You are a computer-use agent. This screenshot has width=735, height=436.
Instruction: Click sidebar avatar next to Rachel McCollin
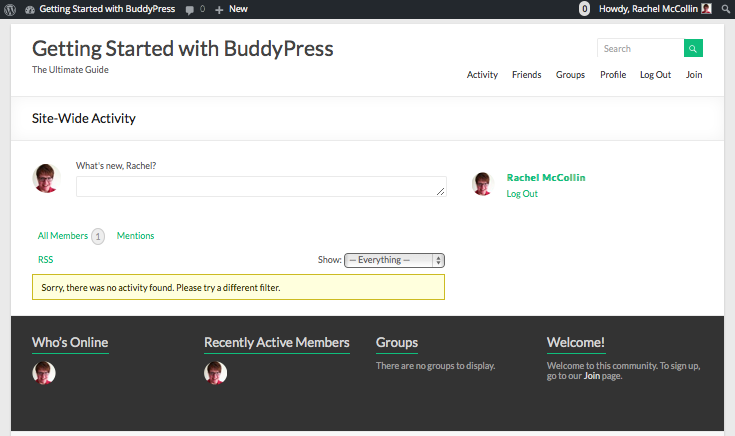(482, 183)
